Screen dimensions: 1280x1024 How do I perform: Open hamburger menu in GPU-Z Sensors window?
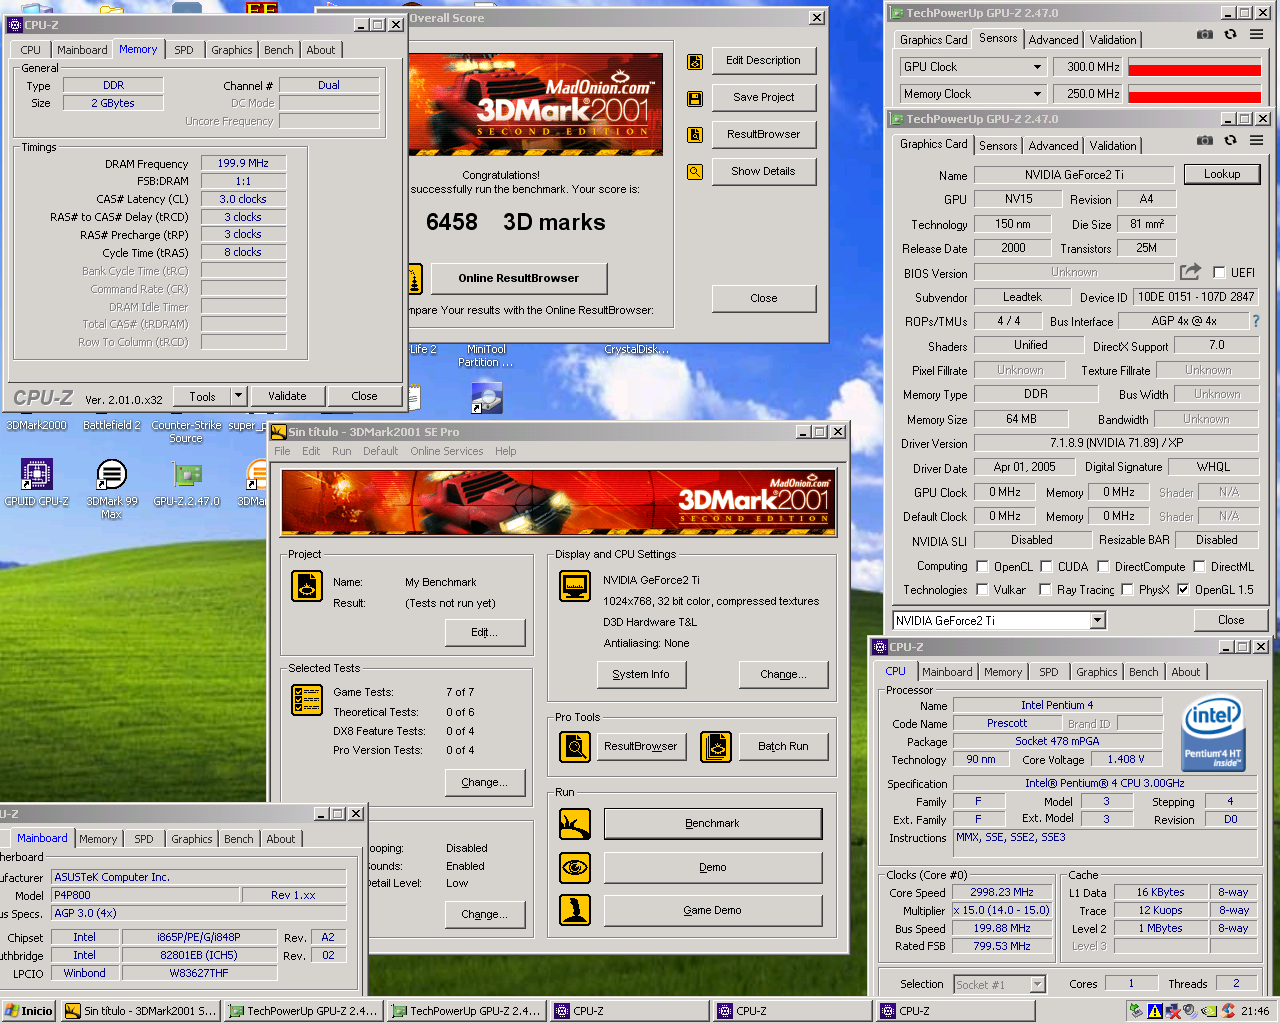click(1256, 34)
